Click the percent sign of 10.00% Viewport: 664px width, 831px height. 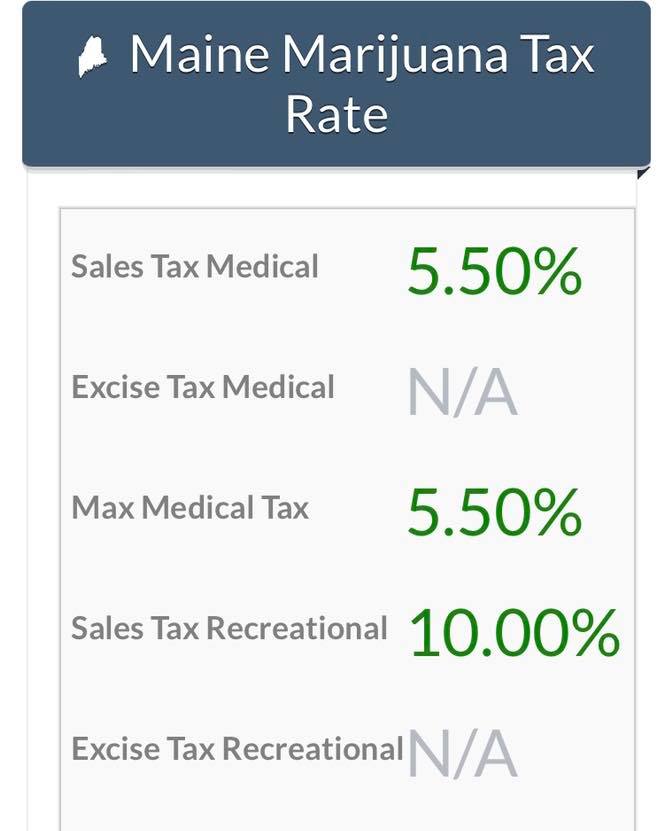596,633
